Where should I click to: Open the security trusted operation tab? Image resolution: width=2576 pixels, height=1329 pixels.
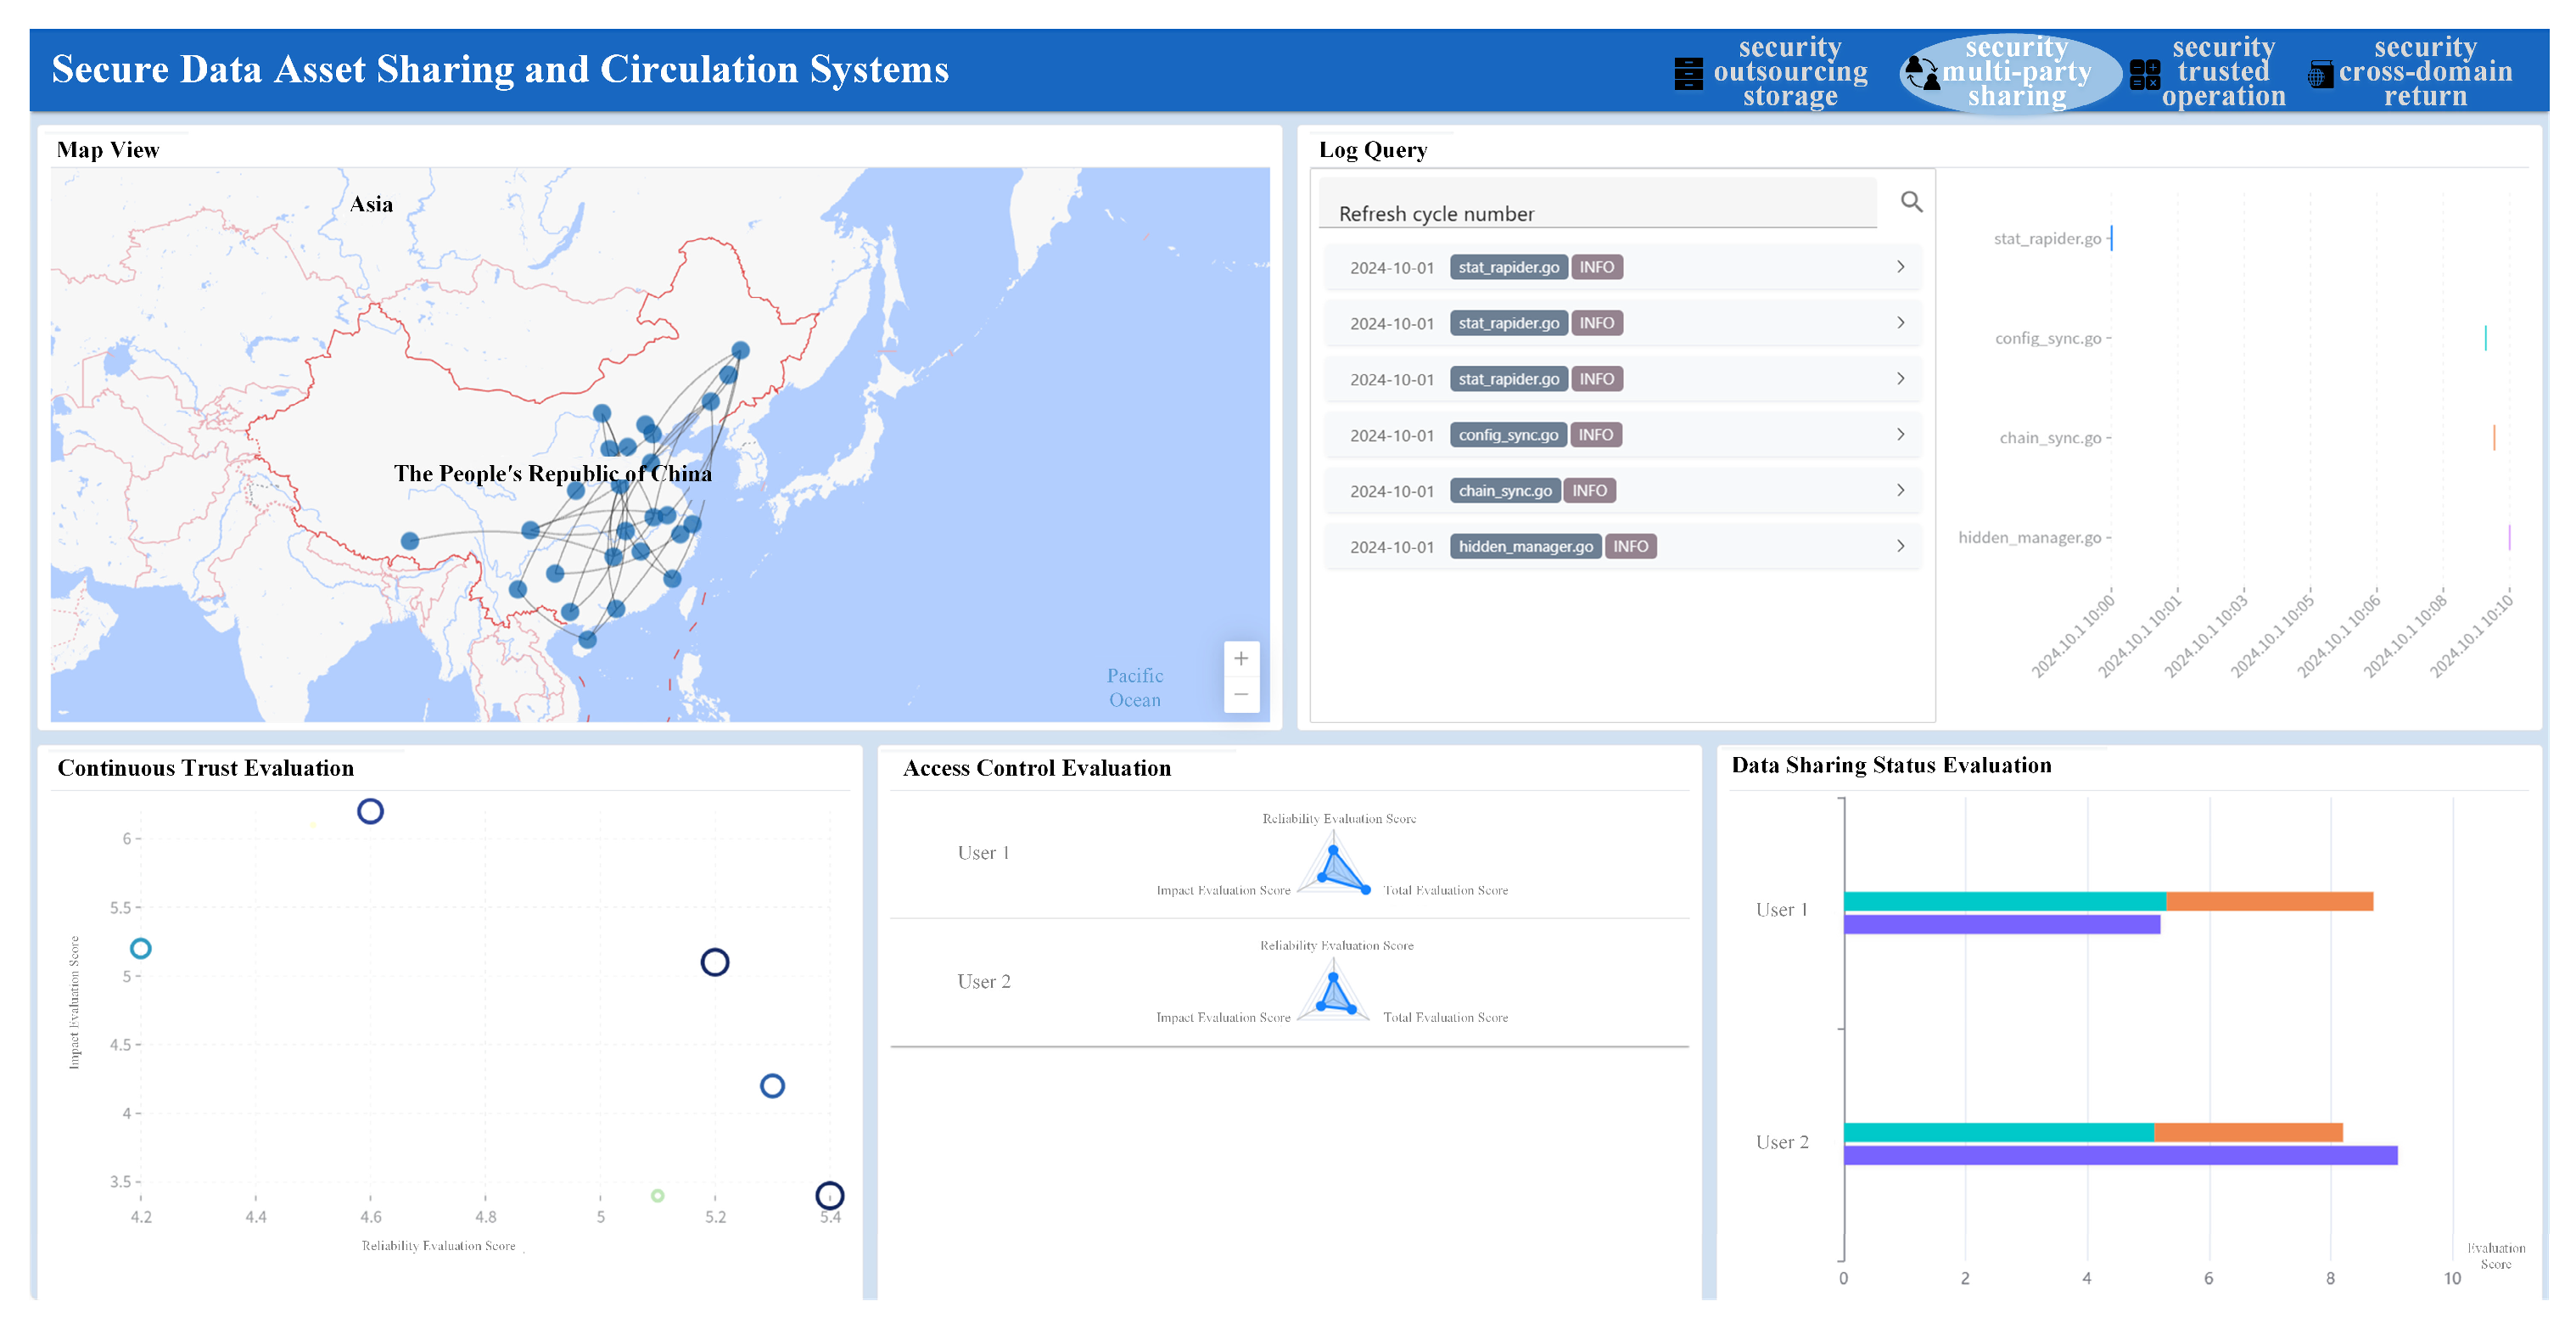2223,72
